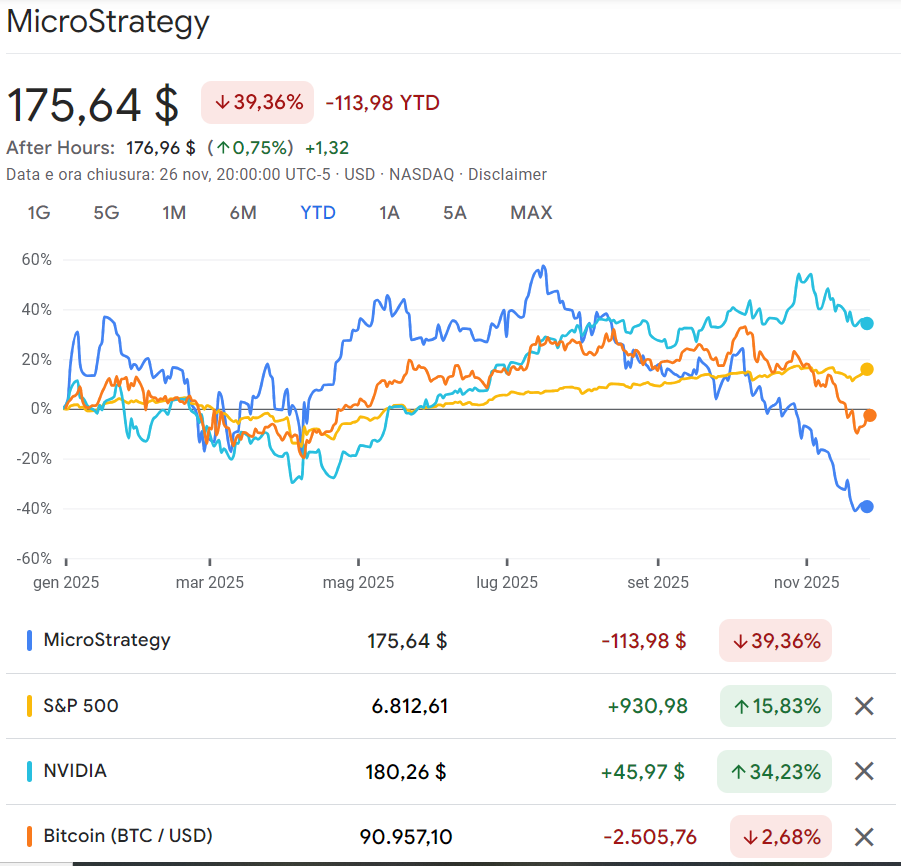The image size is (901, 866).
Task: Click the blue endpoint dot on MicroStrategy line
Action: 866,507
